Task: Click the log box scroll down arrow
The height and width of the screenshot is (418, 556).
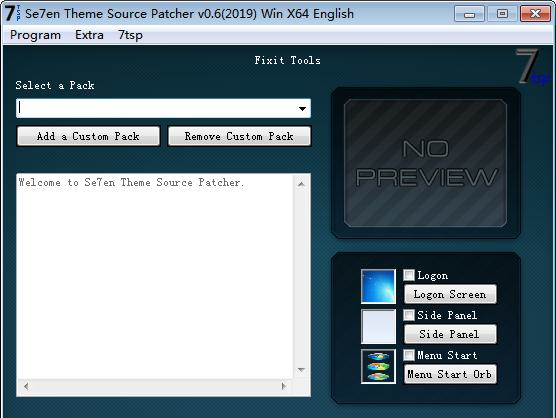Action: click(x=301, y=370)
